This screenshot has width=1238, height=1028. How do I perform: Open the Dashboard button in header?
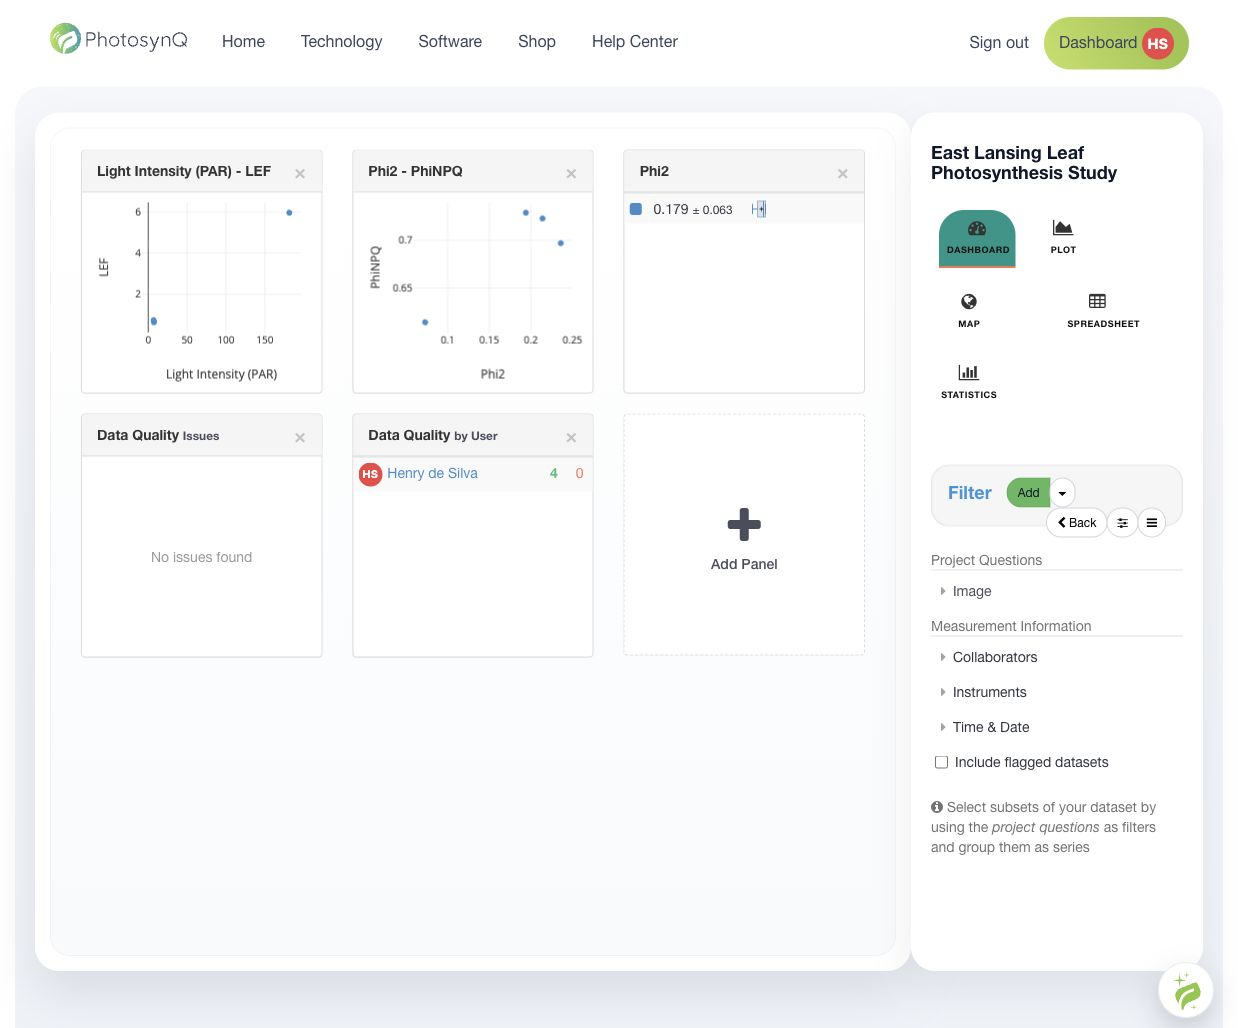click(x=1116, y=43)
